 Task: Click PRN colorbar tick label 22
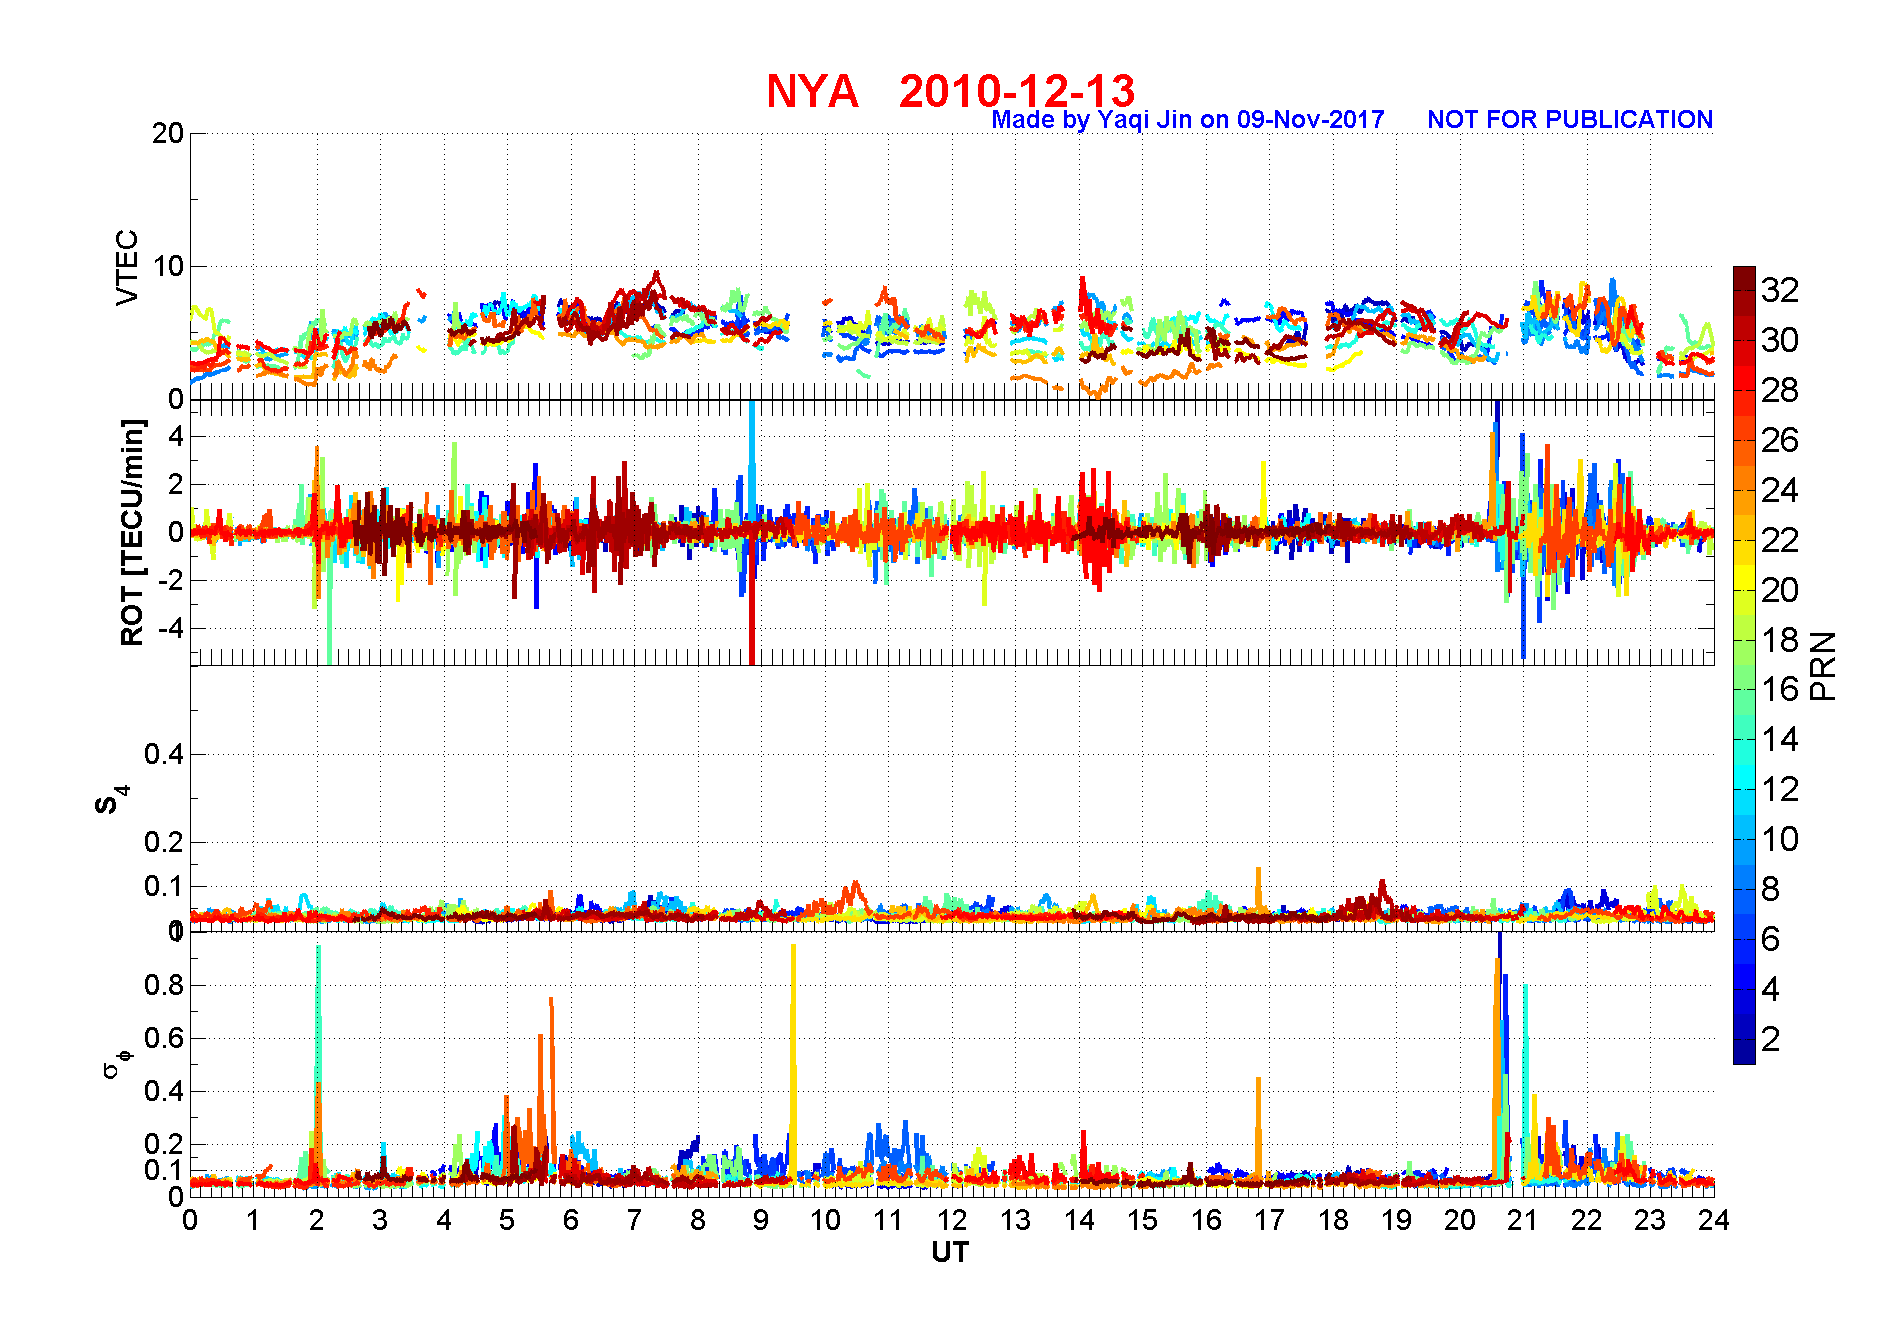click(1780, 540)
